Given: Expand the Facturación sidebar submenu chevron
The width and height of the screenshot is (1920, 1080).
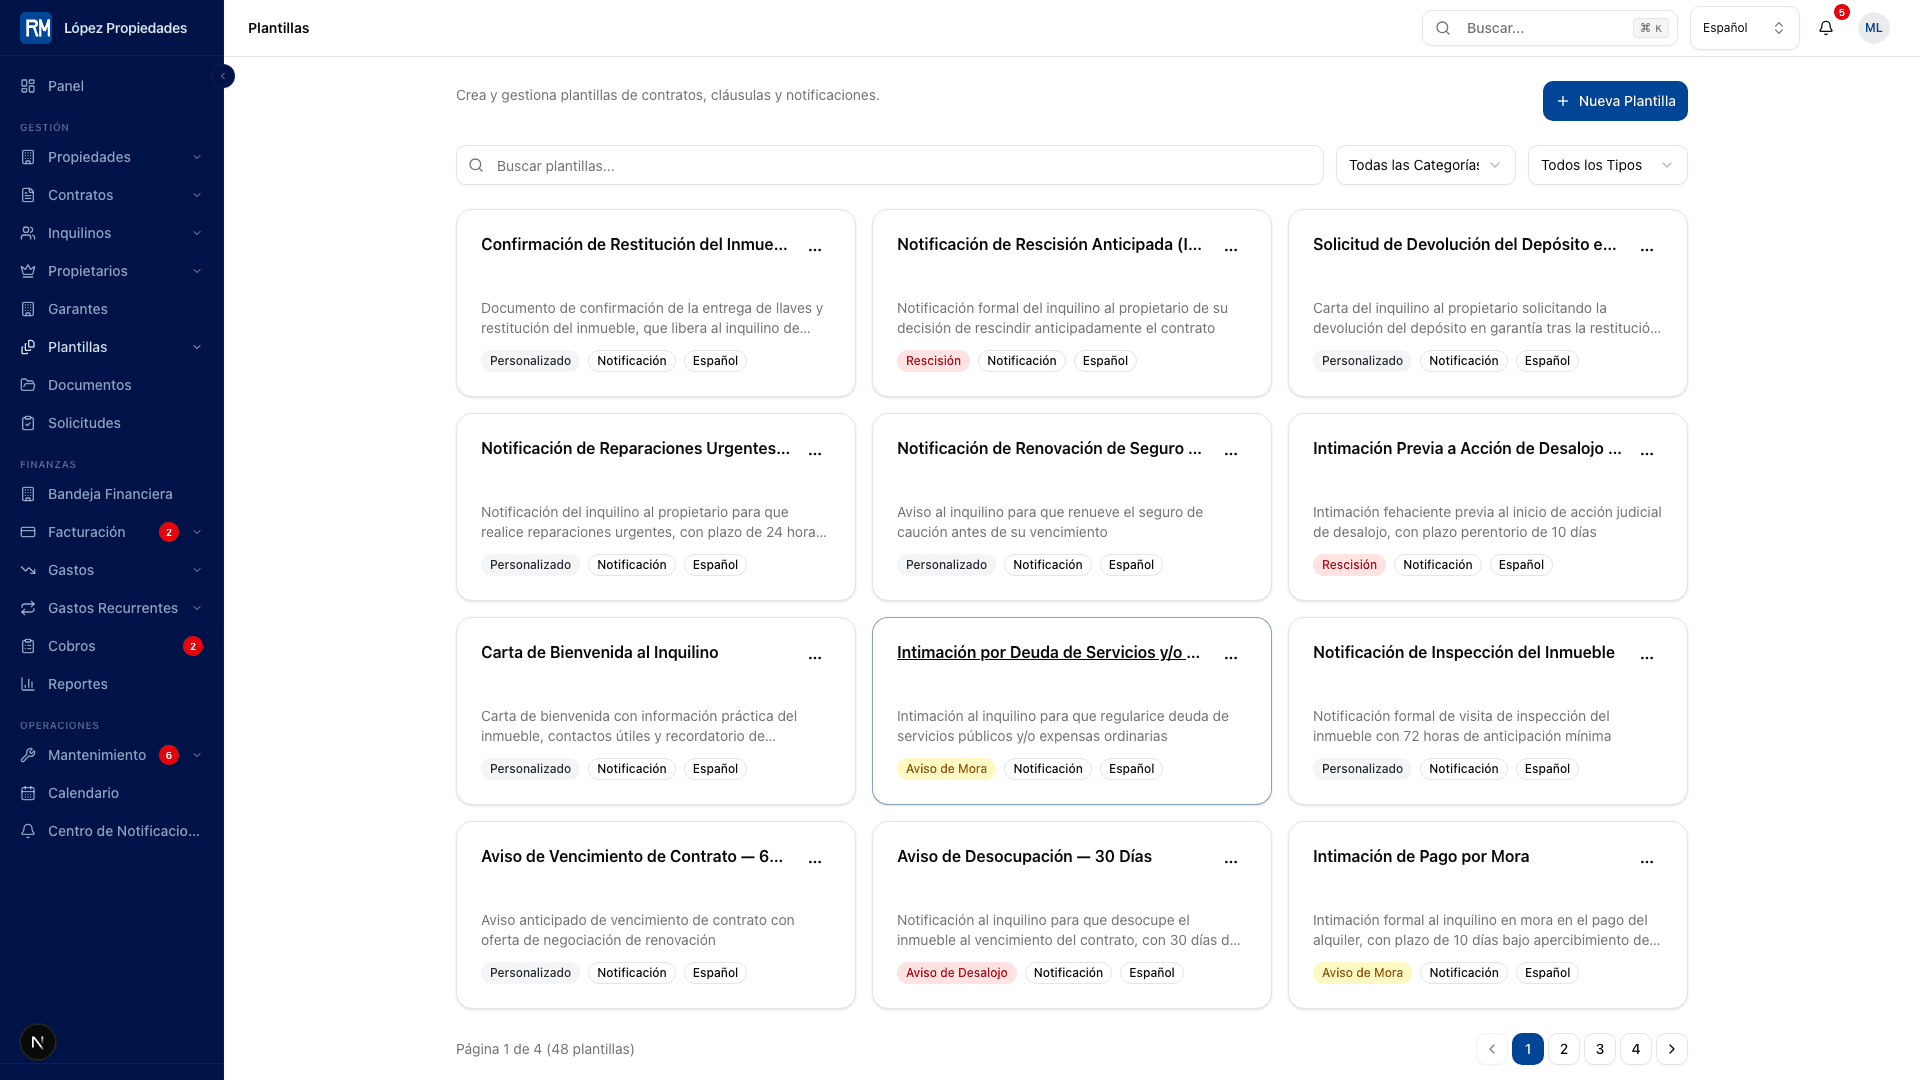Looking at the screenshot, I should (197, 532).
